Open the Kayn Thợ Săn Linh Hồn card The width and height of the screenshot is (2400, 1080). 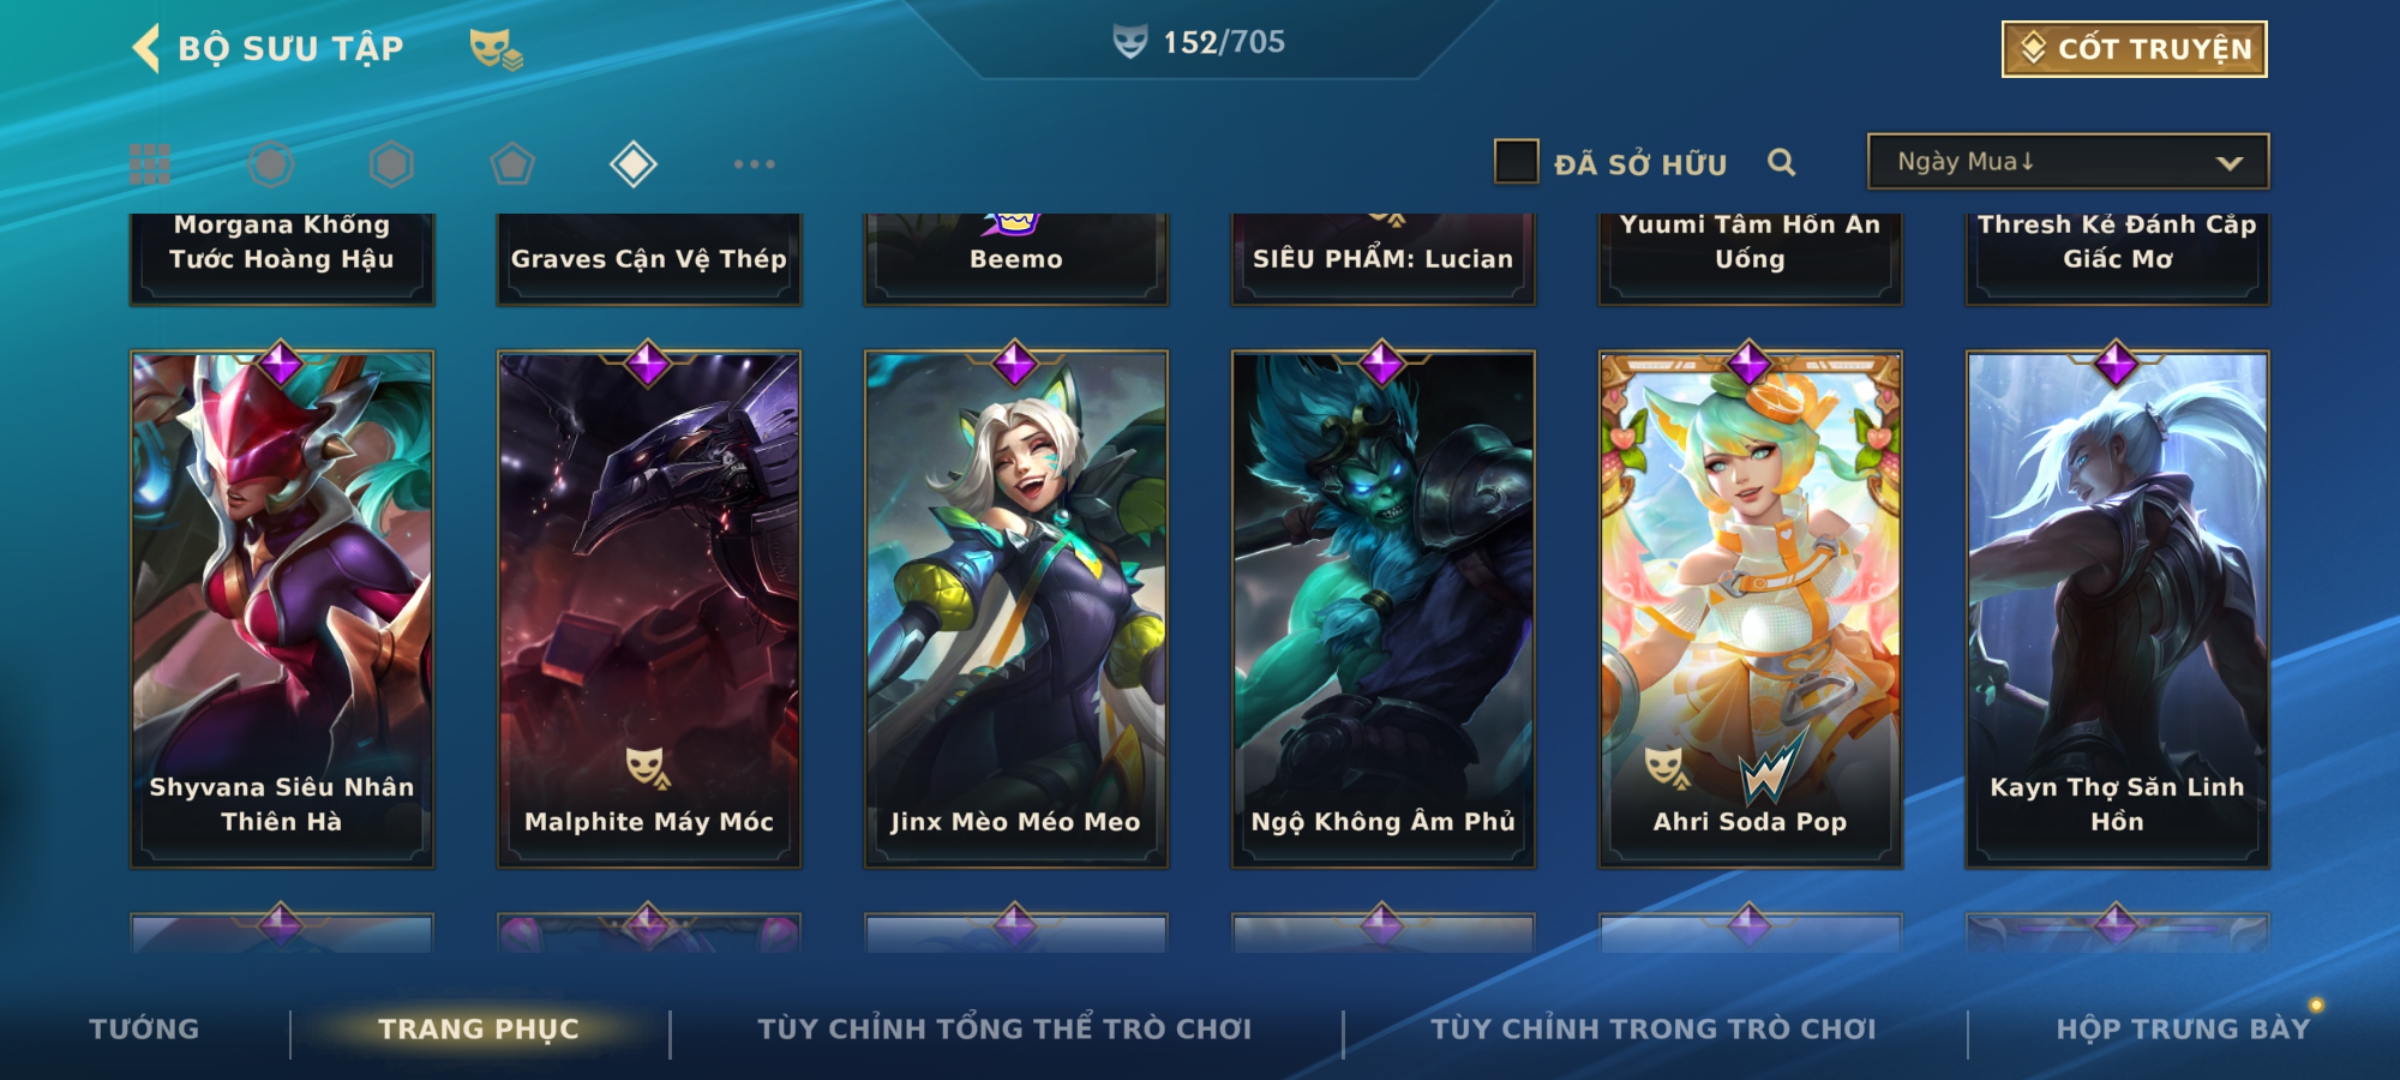point(2117,609)
